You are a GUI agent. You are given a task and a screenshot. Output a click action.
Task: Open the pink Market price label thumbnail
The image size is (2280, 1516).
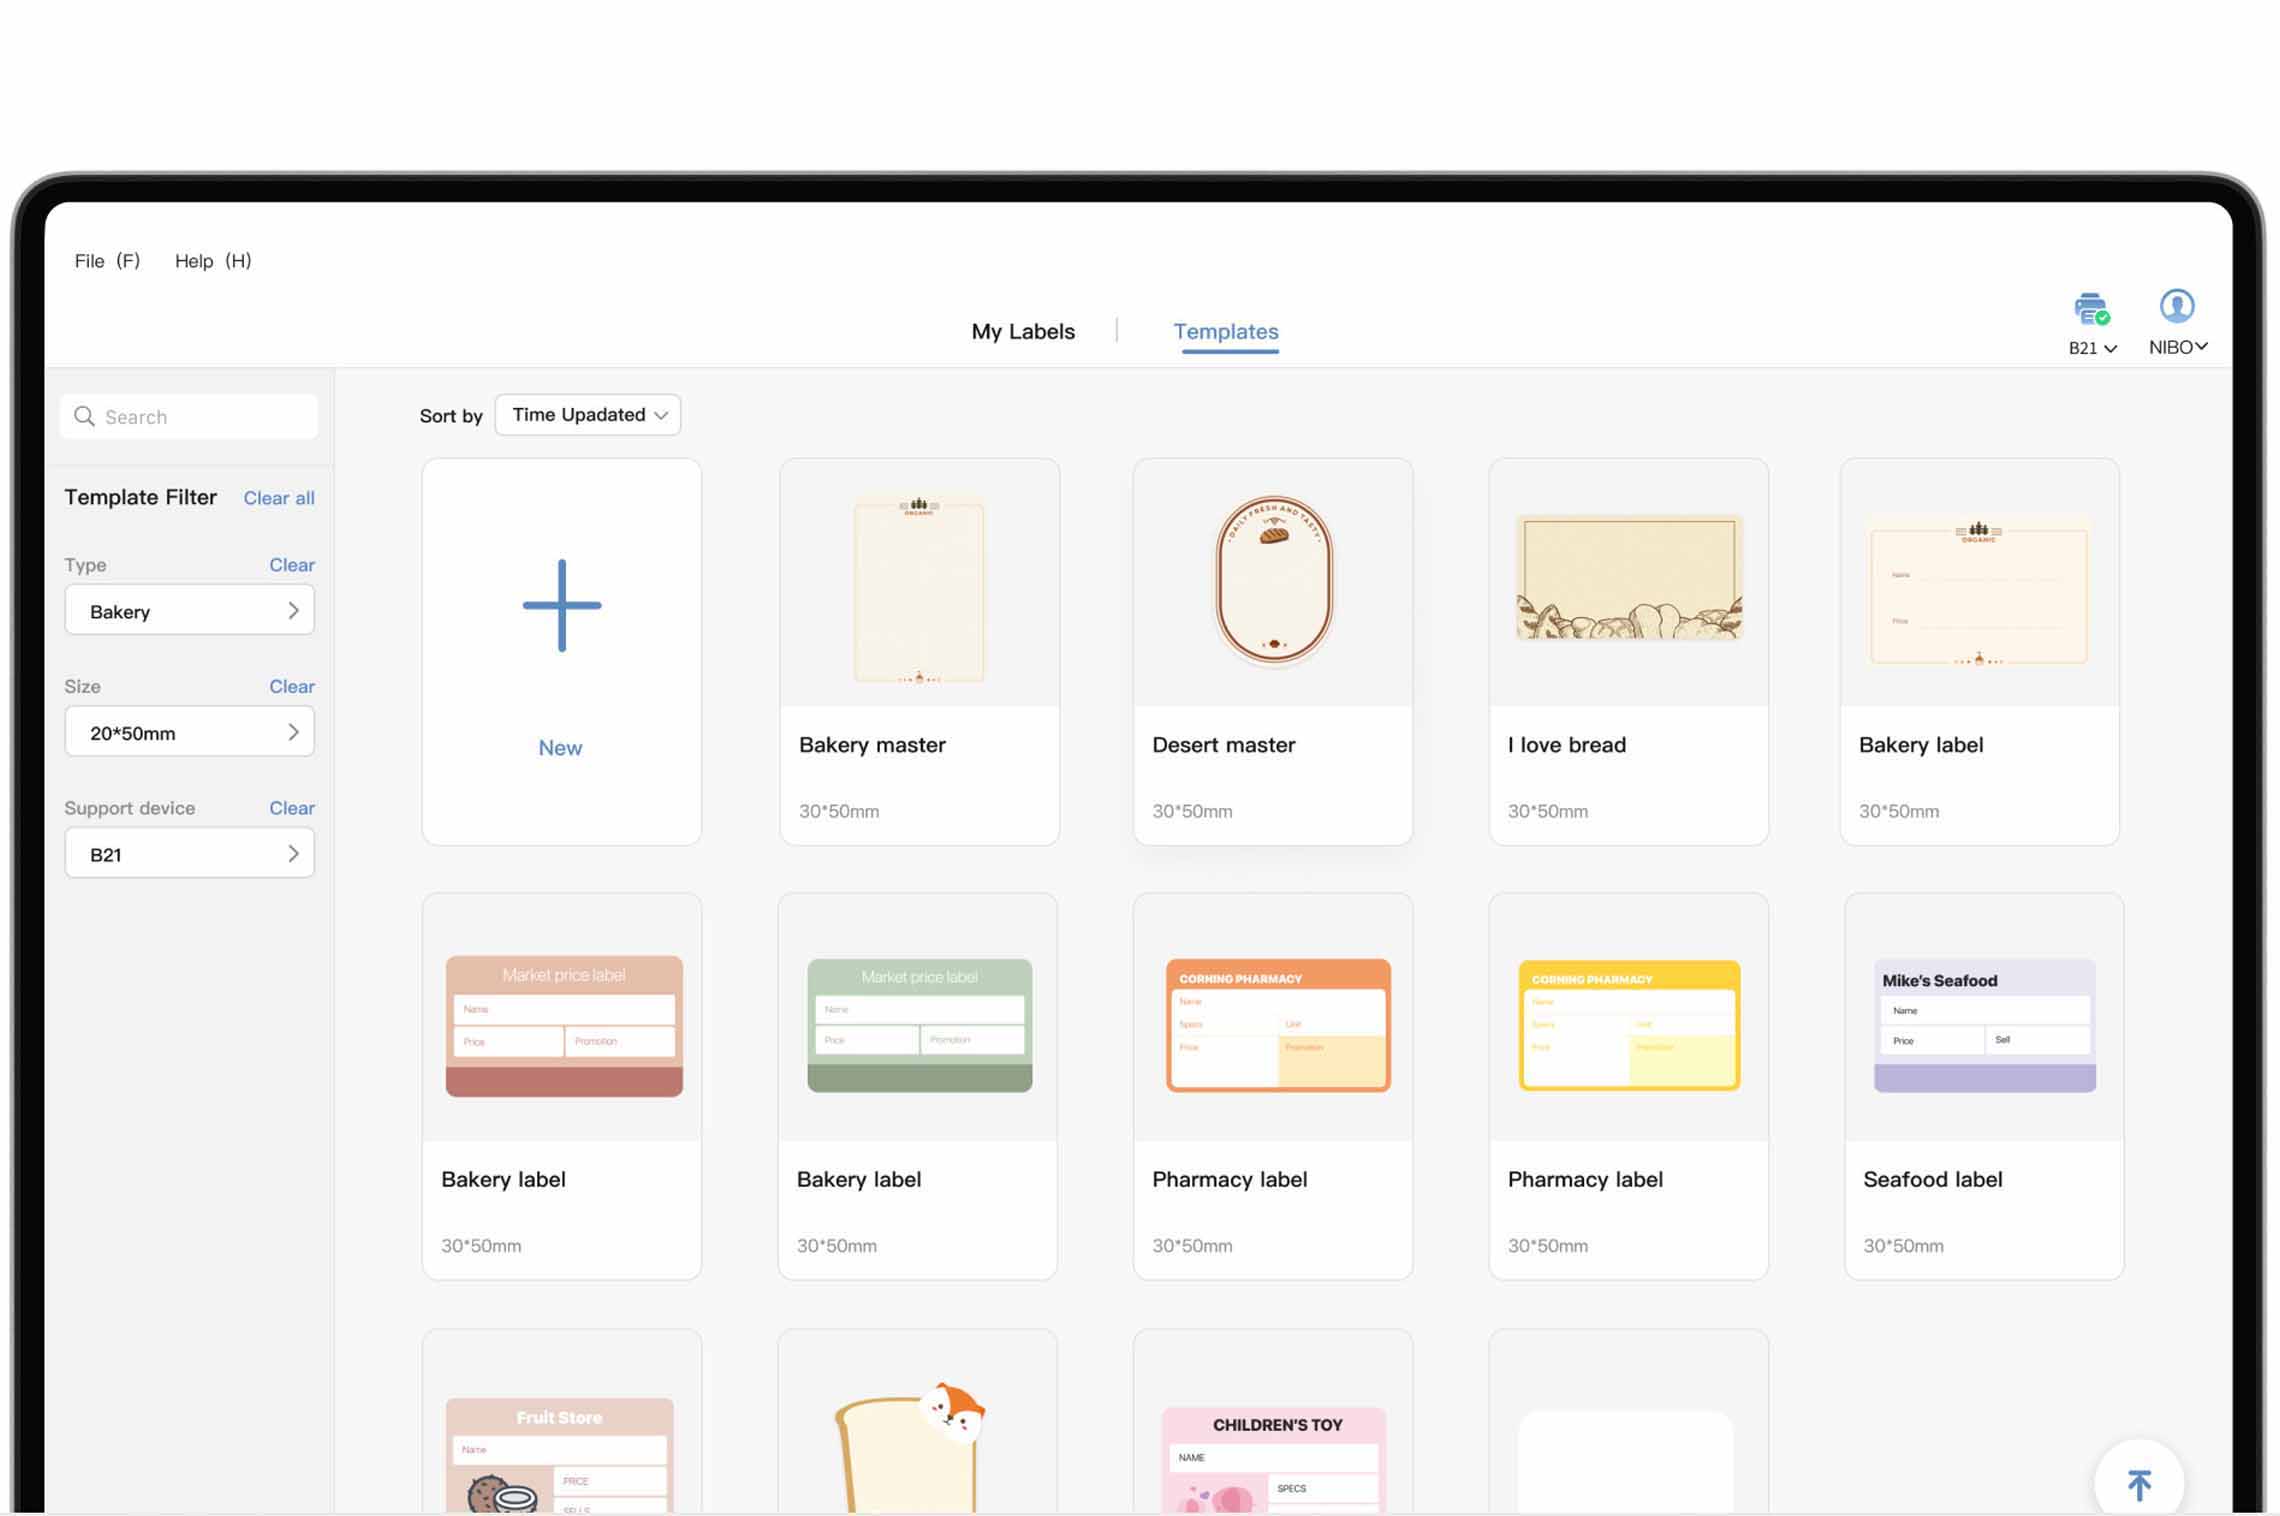click(564, 1026)
